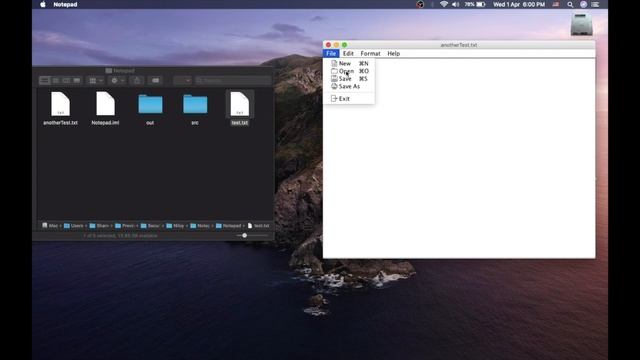Collapse the highlighted File menu
Image resolution: width=640 pixels, height=360 pixels.
(x=331, y=53)
